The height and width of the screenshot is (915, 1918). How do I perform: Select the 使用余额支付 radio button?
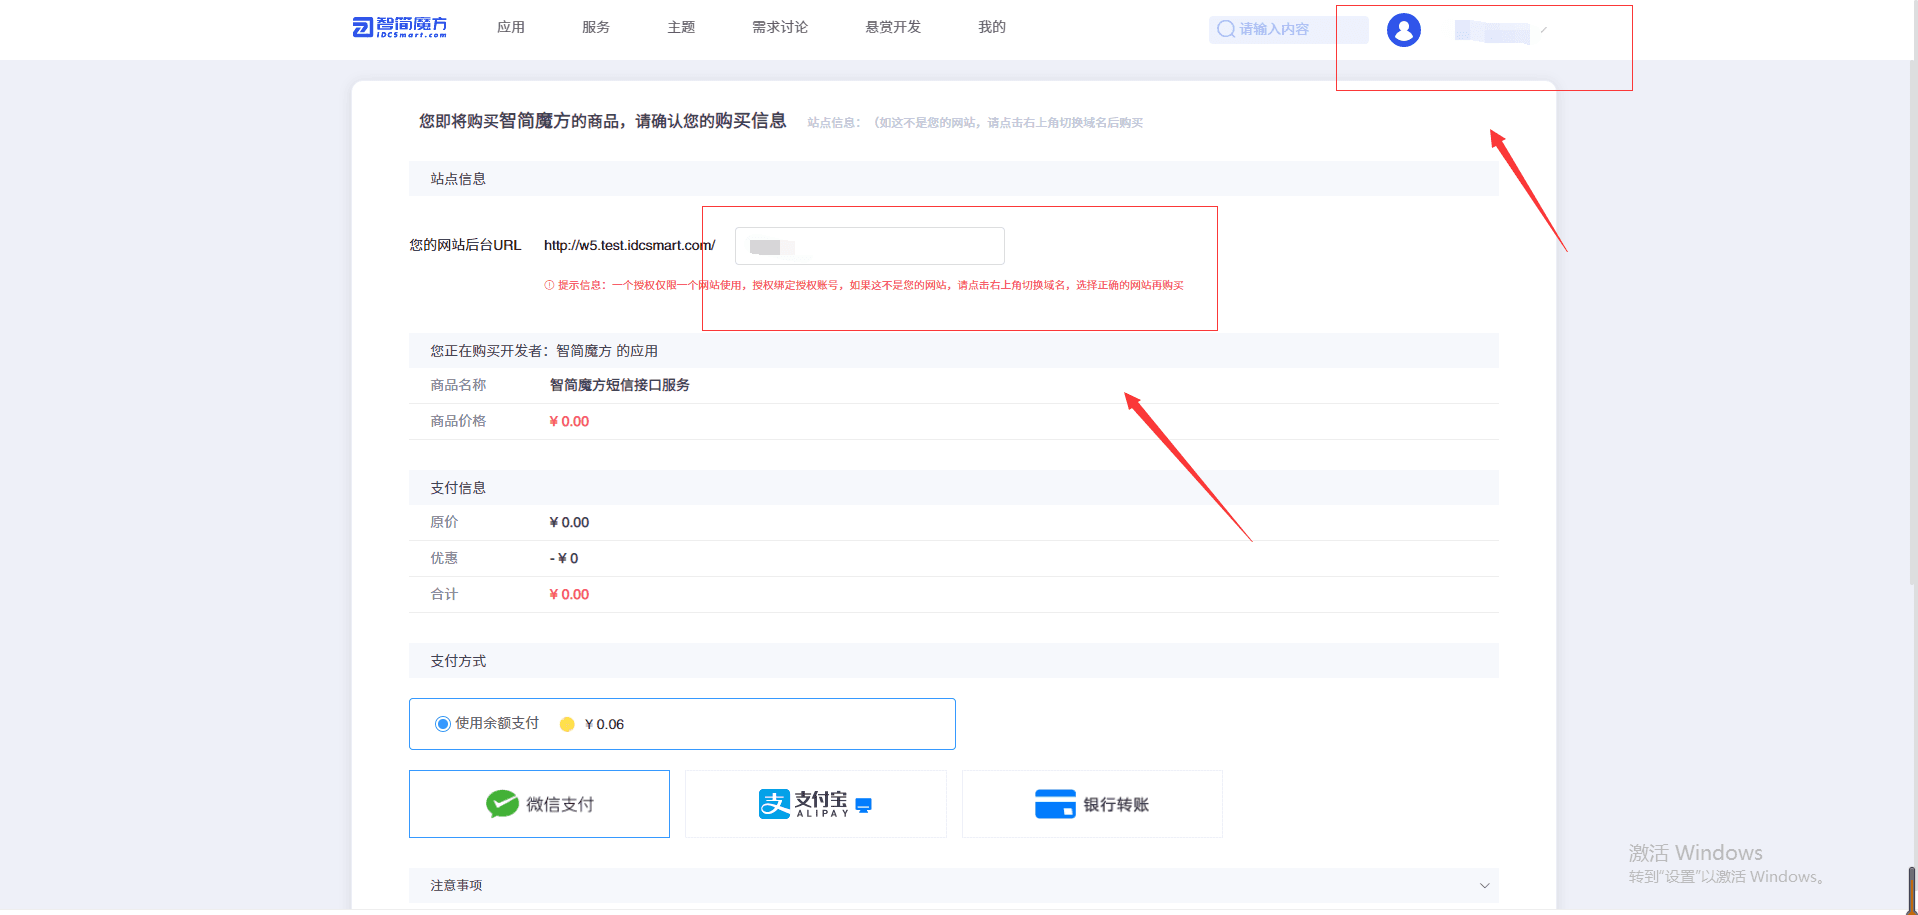click(x=443, y=724)
